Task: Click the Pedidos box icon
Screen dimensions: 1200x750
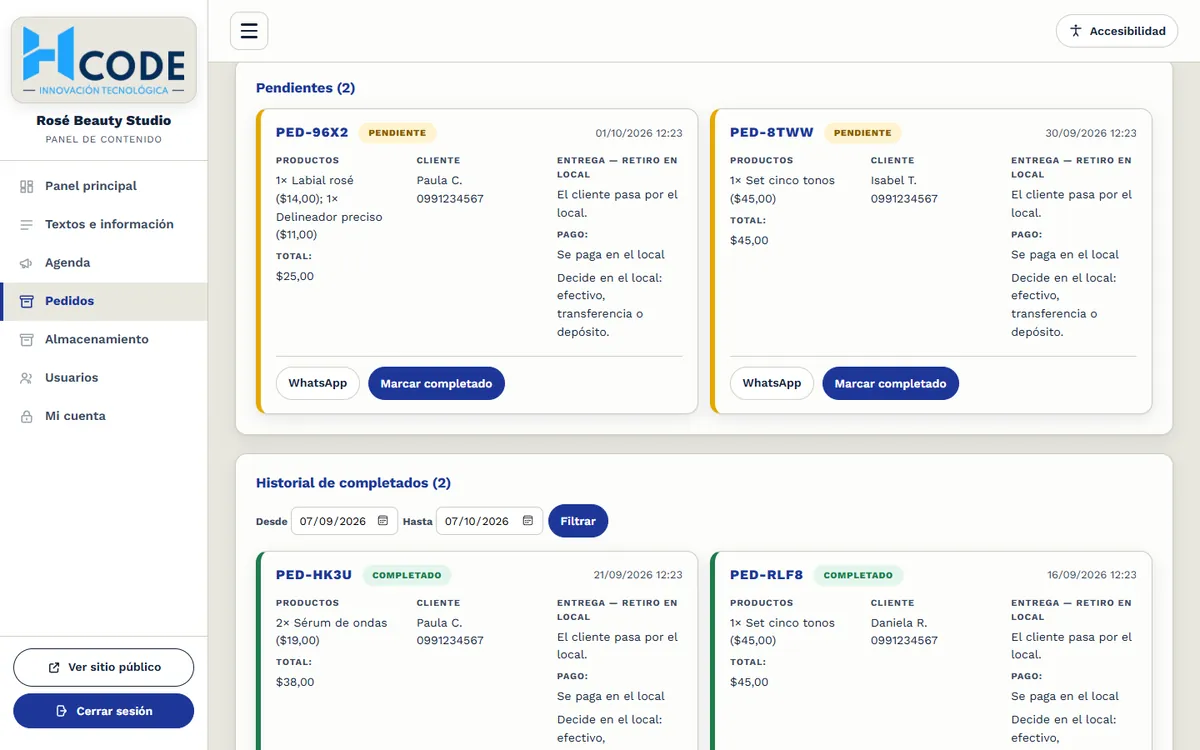Action: (26, 301)
